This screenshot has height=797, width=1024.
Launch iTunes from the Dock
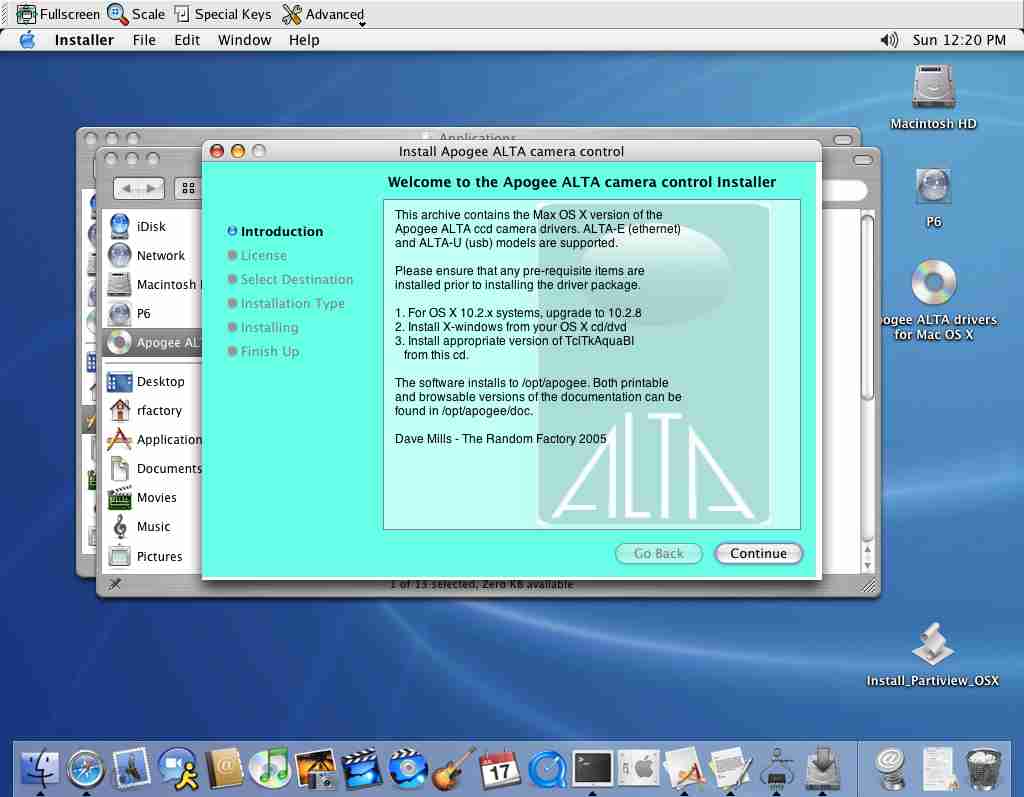(270, 768)
